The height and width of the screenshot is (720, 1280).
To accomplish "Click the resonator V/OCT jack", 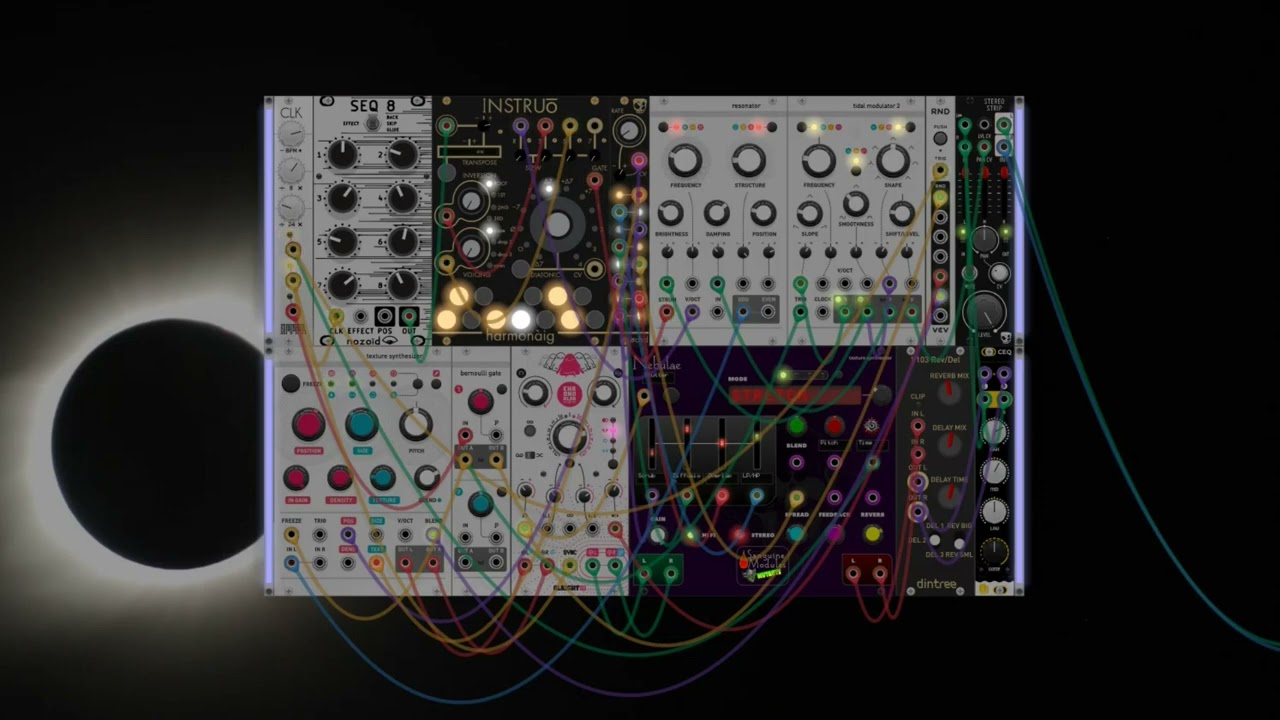I will click(x=692, y=312).
